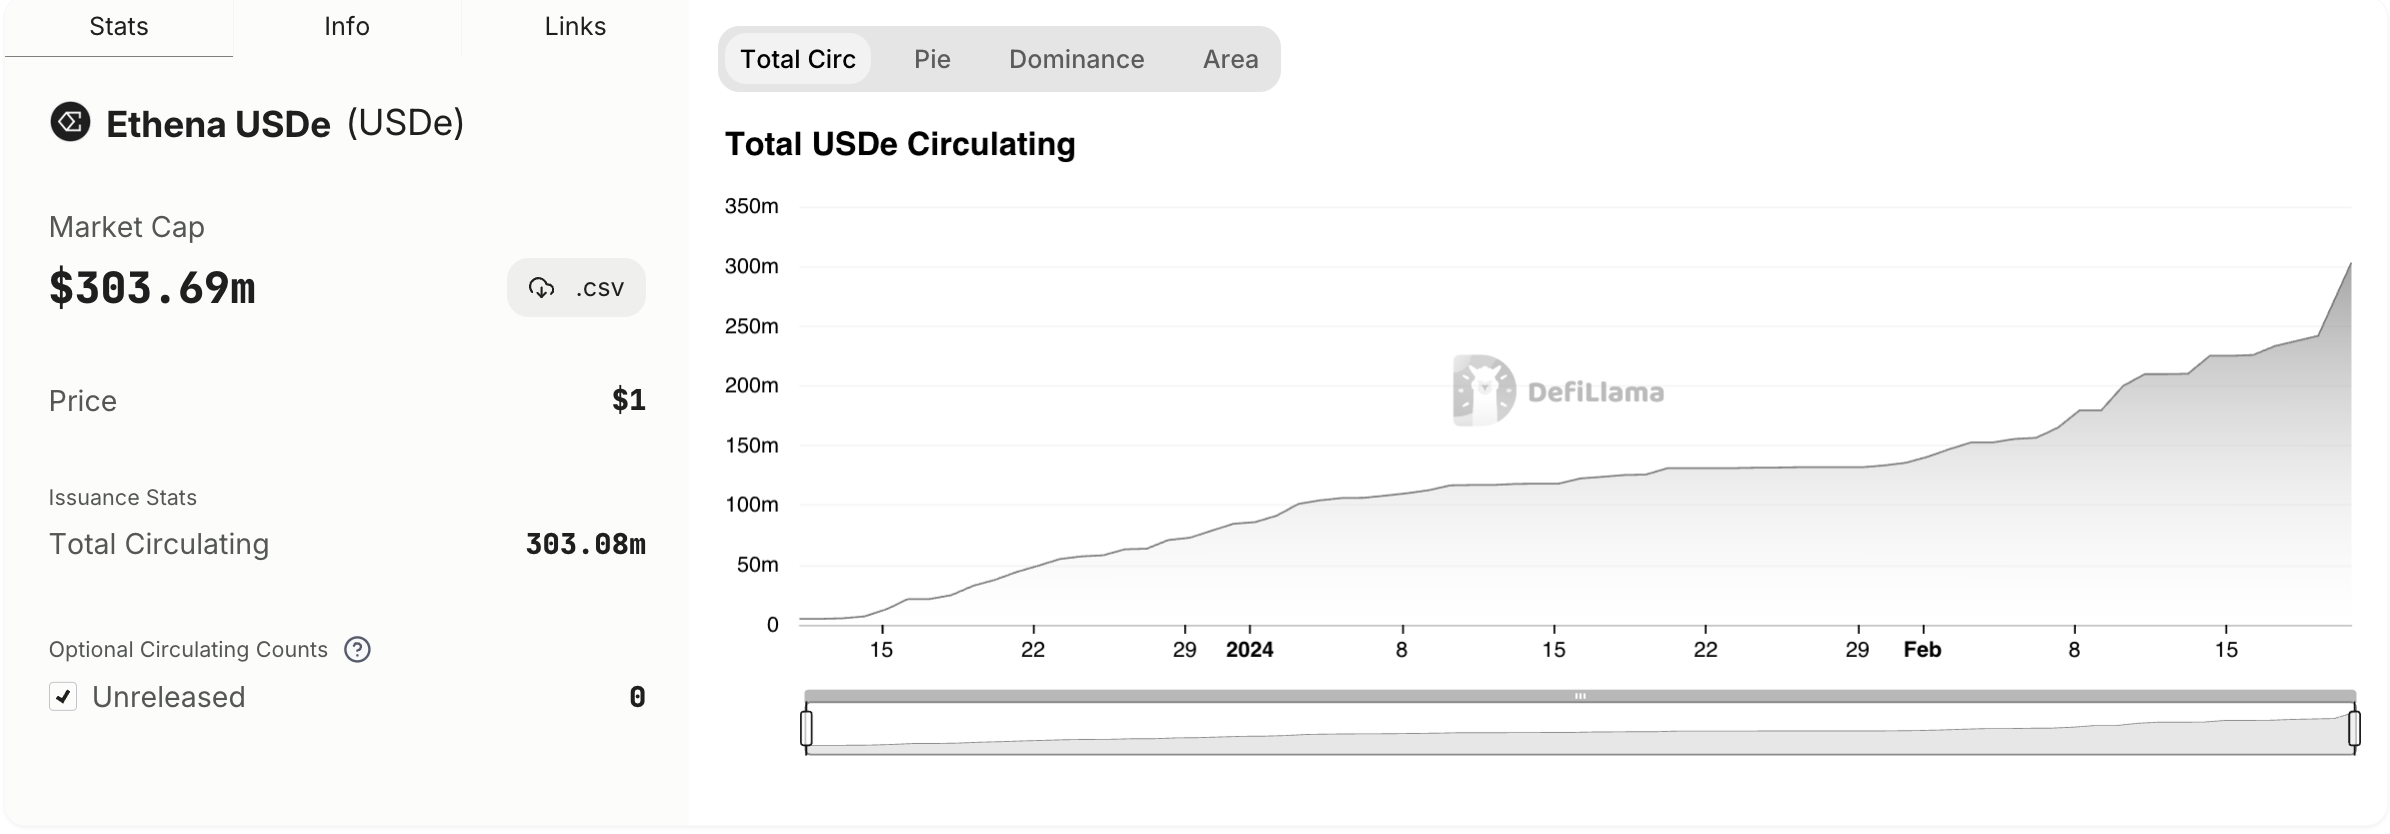Screen dimensions: 2390x834
Task: Click the center grip on range bar
Action: click(1580, 696)
